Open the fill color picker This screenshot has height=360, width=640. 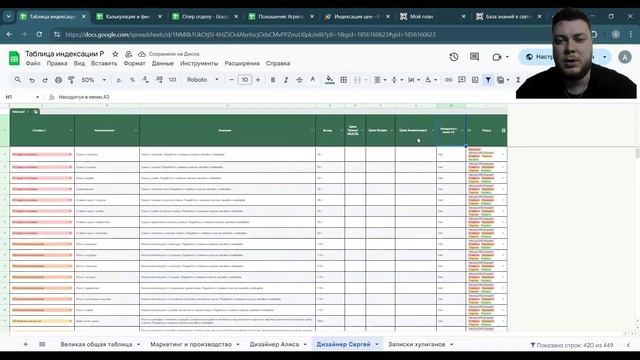point(329,80)
